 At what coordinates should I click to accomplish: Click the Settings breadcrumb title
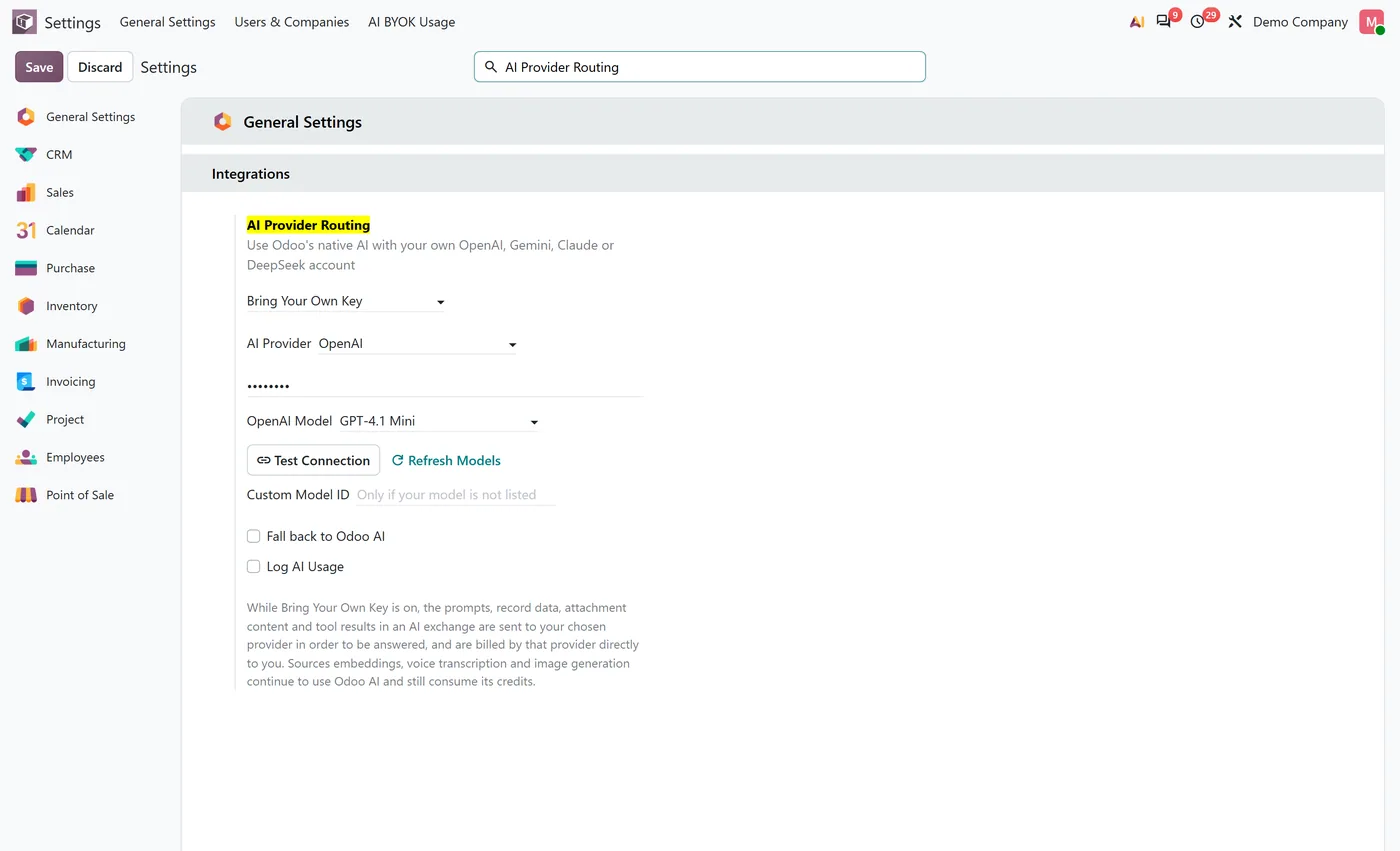[168, 67]
